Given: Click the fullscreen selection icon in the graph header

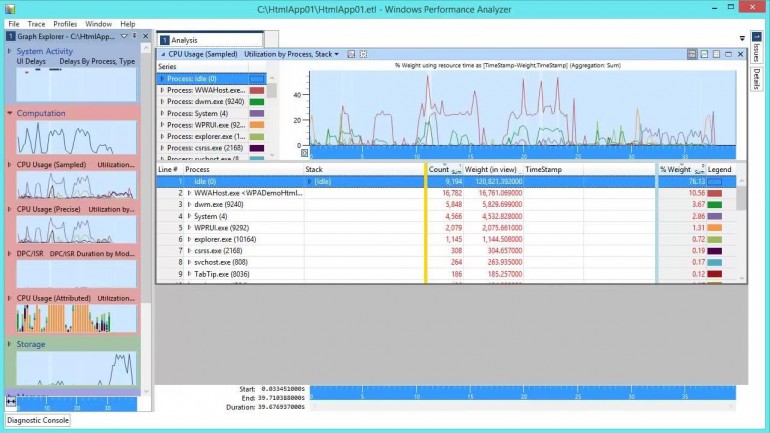Looking at the screenshot, I should click(x=363, y=54).
